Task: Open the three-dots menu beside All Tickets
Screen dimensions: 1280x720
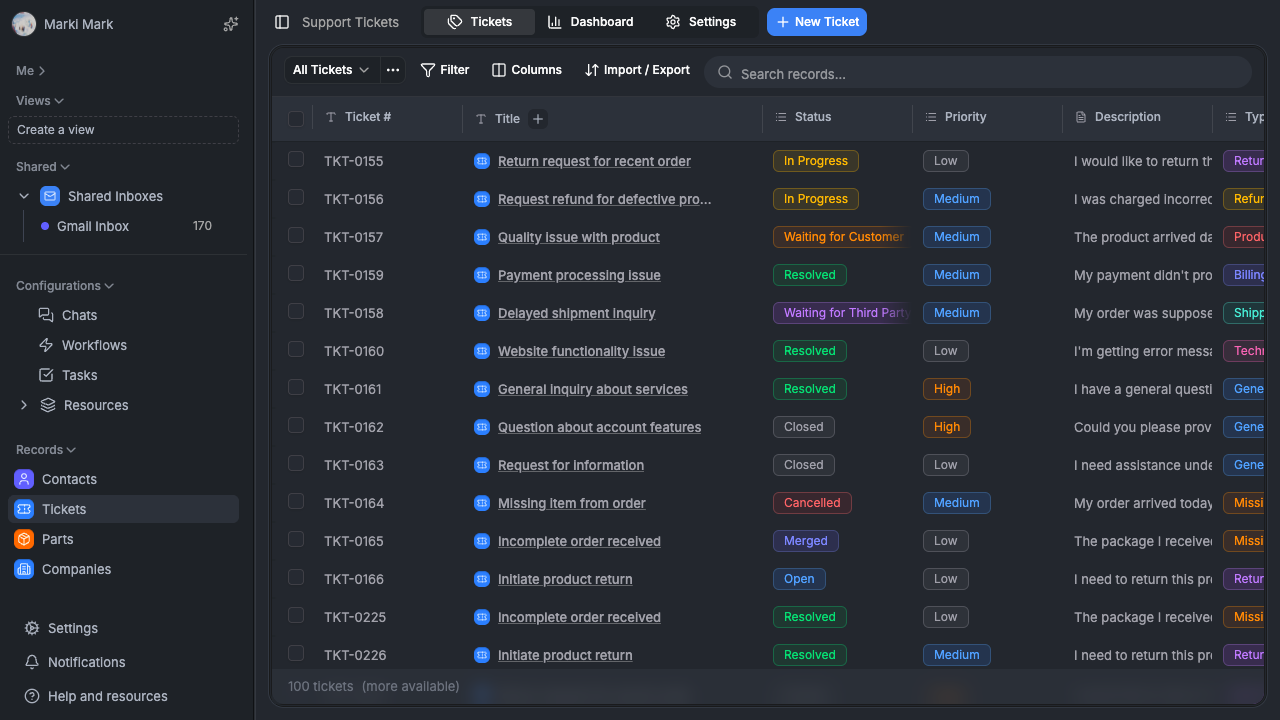Action: (x=393, y=70)
